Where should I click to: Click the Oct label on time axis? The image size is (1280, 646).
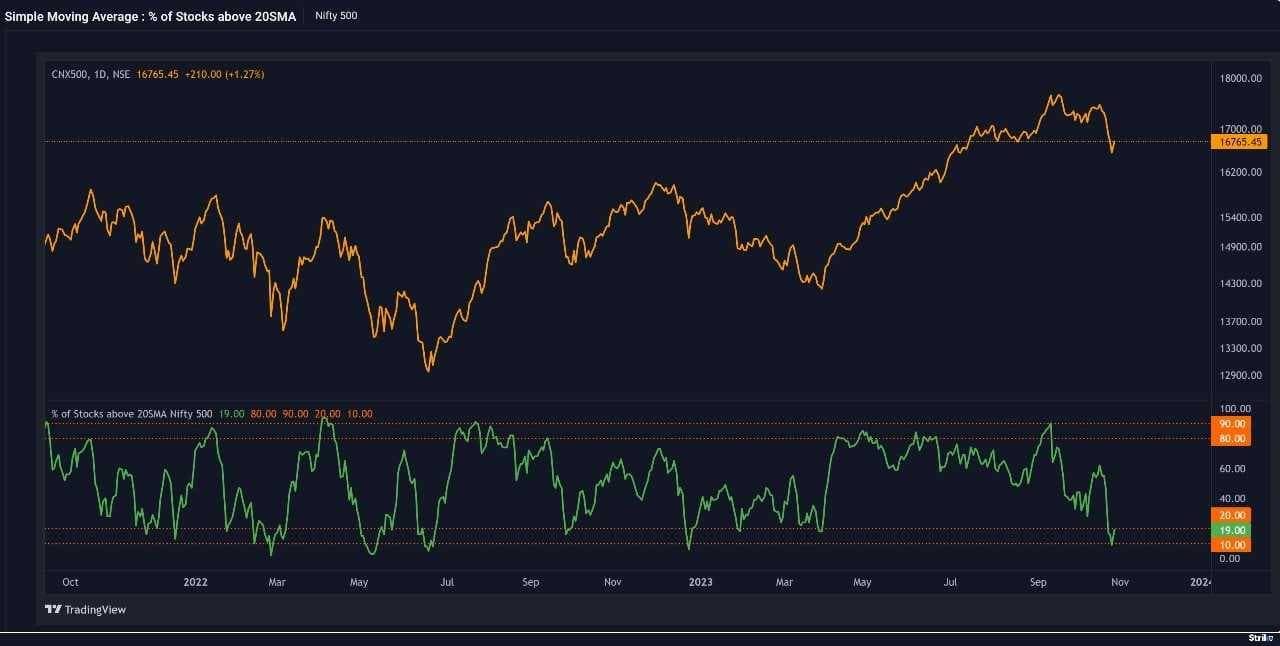70,582
